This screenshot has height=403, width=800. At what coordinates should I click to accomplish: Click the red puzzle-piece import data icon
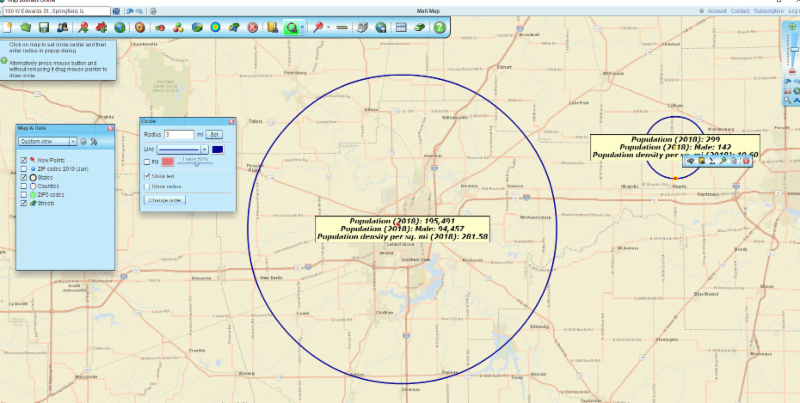pos(102,28)
